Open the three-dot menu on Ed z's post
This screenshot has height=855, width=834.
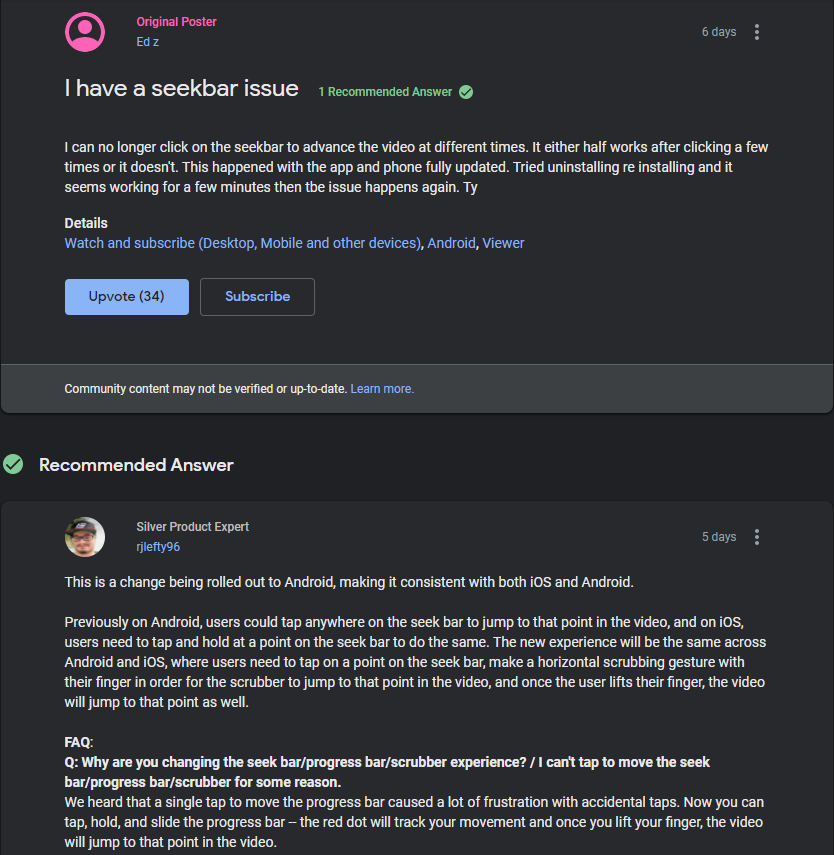757,32
